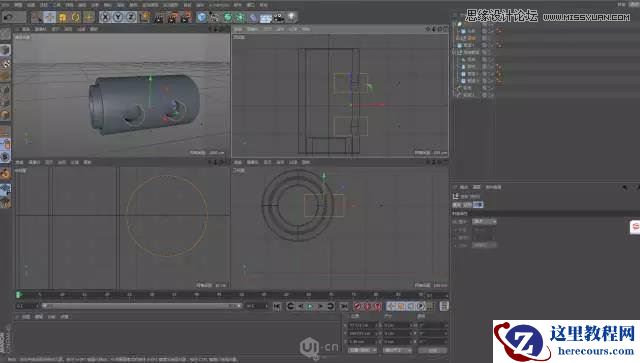Toggle the visibility dots of the orange-highlighted Boole object
Screen dimensions: 640x363
491,38
